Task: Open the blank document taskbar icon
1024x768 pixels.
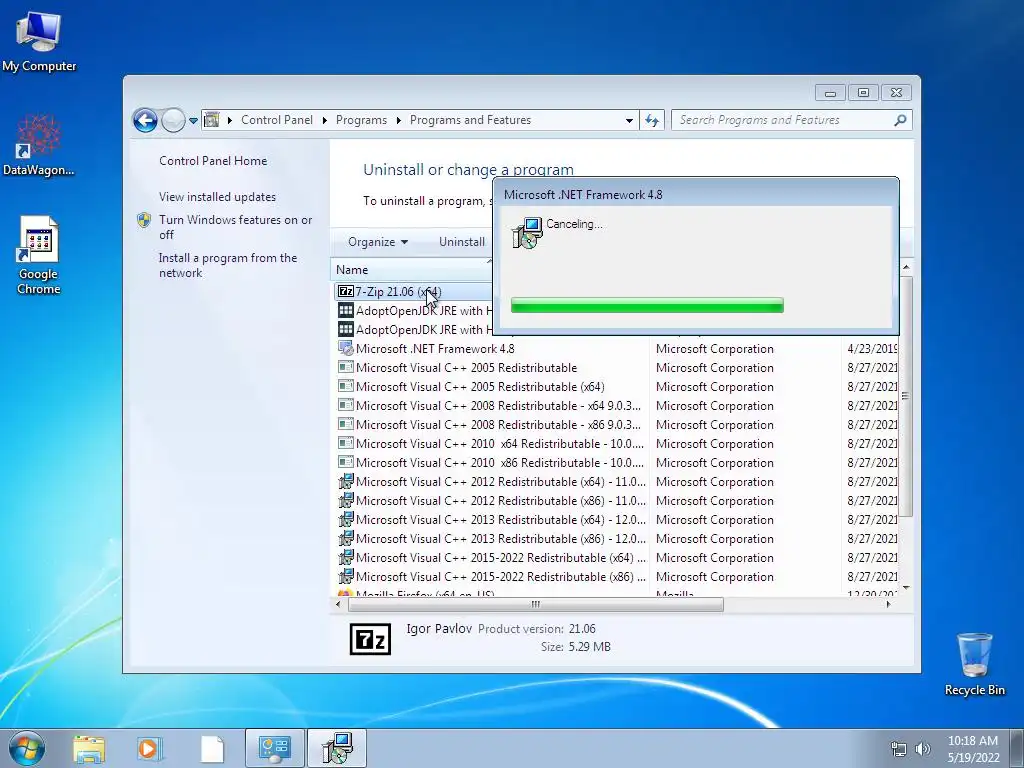Action: [x=212, y=749]
